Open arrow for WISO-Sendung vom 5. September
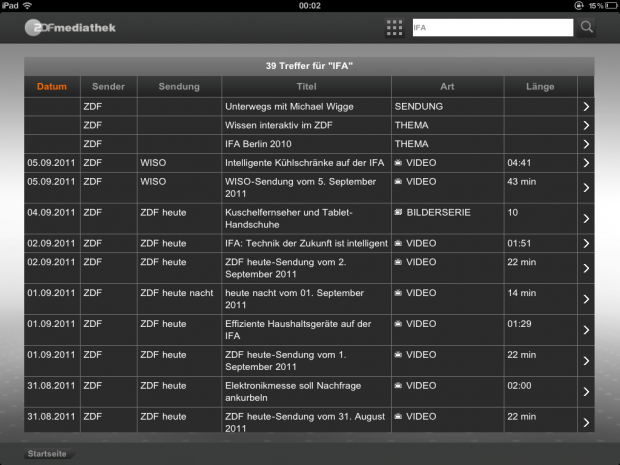Image resolution: width=620 pixels, height=465 pixels. pyautogui.click(x=586, y=188)
